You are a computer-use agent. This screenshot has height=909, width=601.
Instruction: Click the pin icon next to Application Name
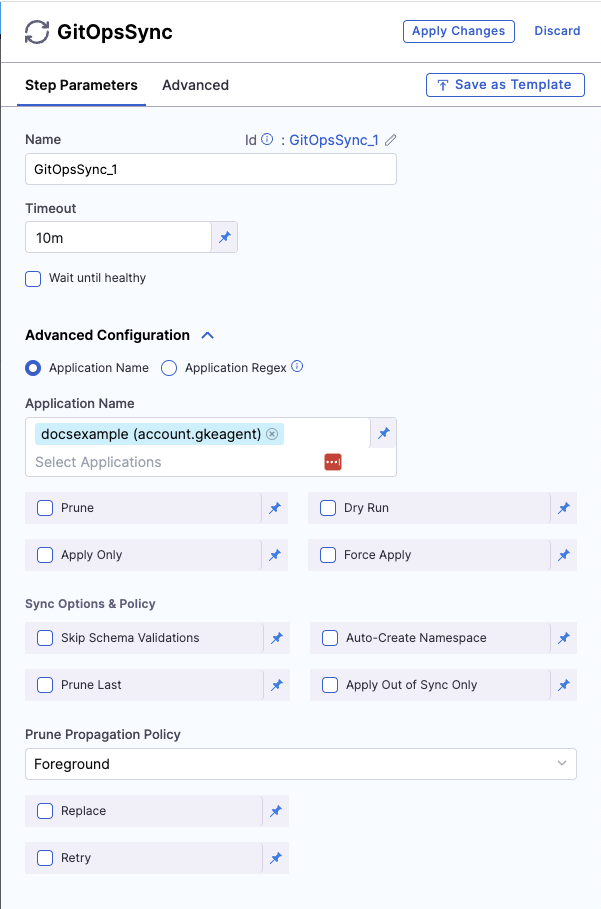(x=383, y=434)
